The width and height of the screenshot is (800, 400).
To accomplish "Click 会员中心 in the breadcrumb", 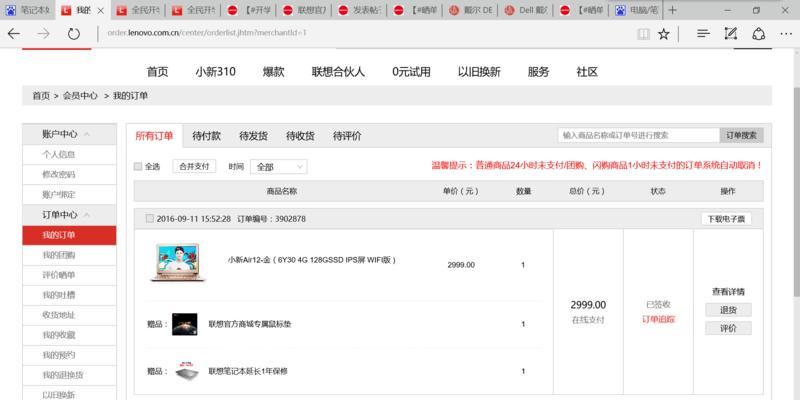I will tap(80, 95).
